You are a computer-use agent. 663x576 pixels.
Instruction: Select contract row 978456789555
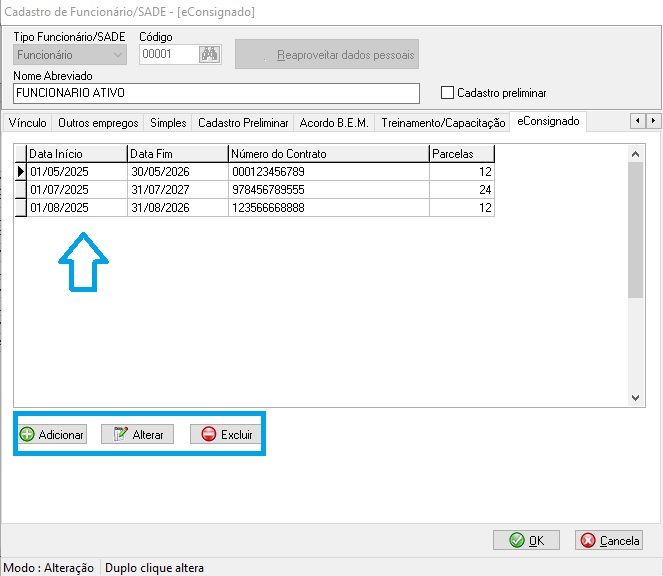326,190
